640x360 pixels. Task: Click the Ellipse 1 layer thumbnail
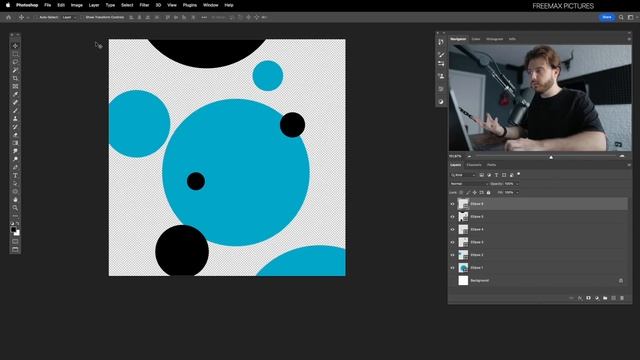tap(463, 268)
